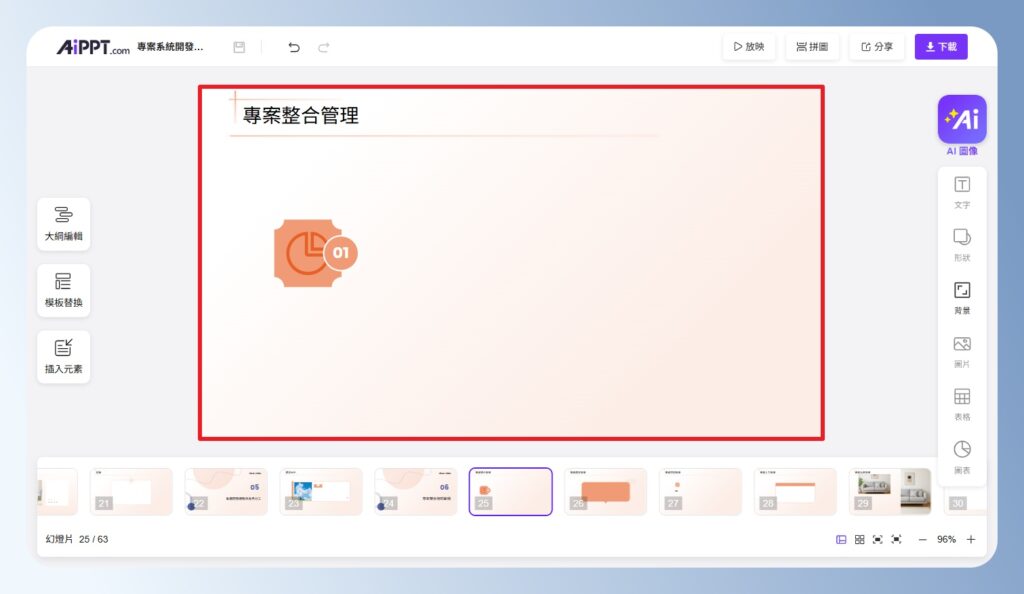The height and width of the screenshot is (594, 1024).
Task: Open the 大綱編輯 outline editor
Action: click(63, 224)
